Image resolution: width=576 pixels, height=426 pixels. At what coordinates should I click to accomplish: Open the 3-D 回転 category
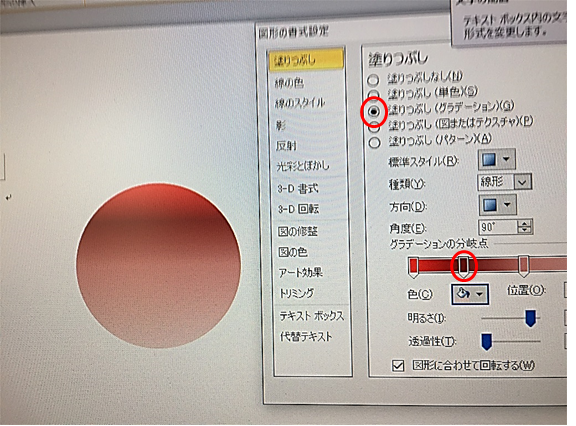[x=298, y=209]
